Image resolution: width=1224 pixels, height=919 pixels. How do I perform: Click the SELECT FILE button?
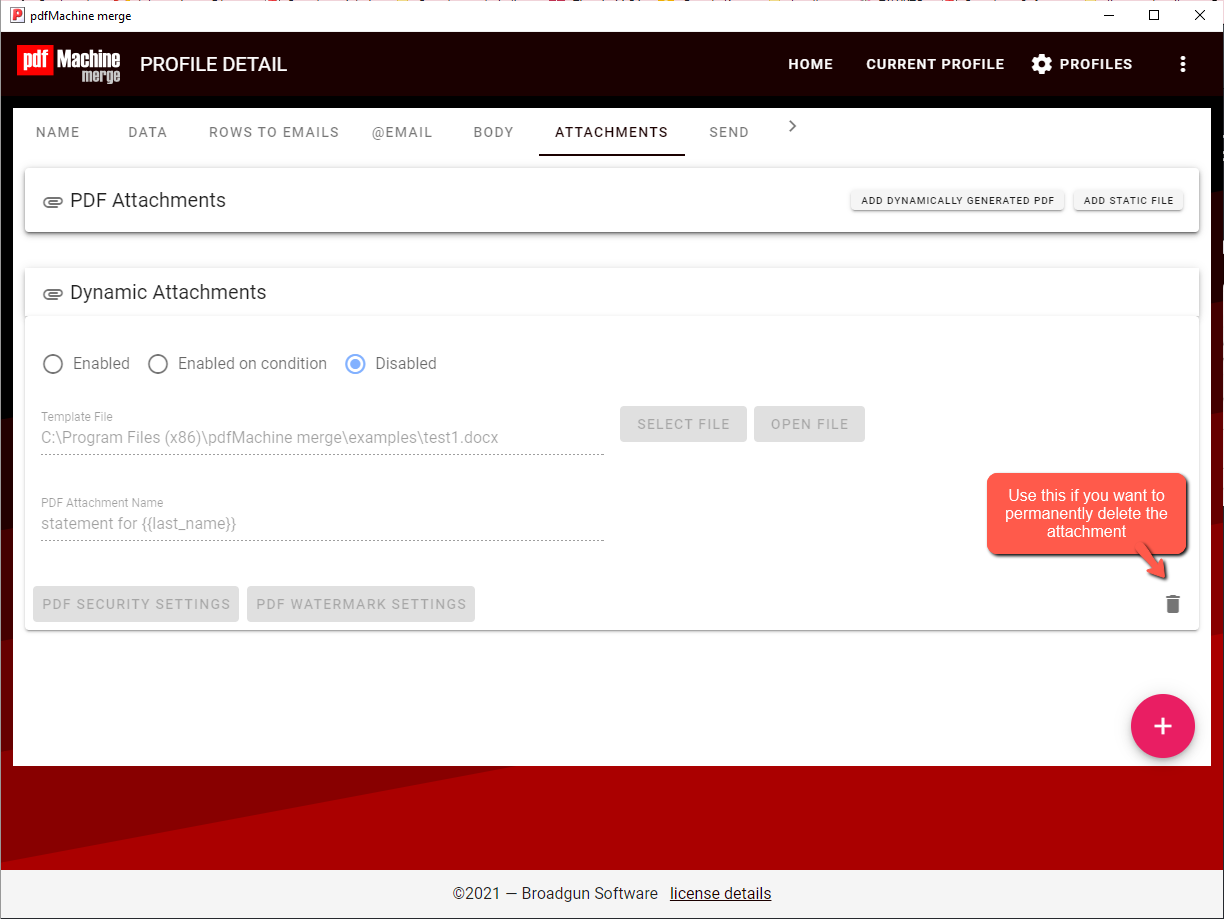point(683,424)
